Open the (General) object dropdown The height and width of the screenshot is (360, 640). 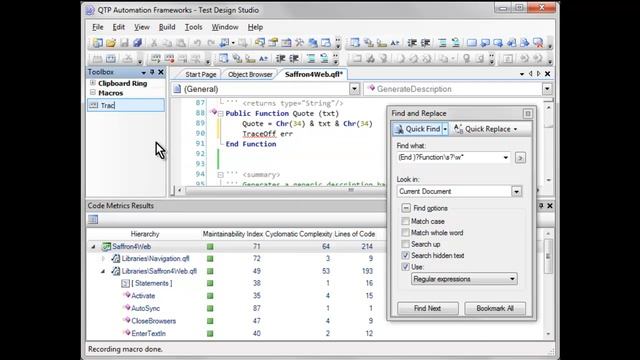[x=354, y=89]
